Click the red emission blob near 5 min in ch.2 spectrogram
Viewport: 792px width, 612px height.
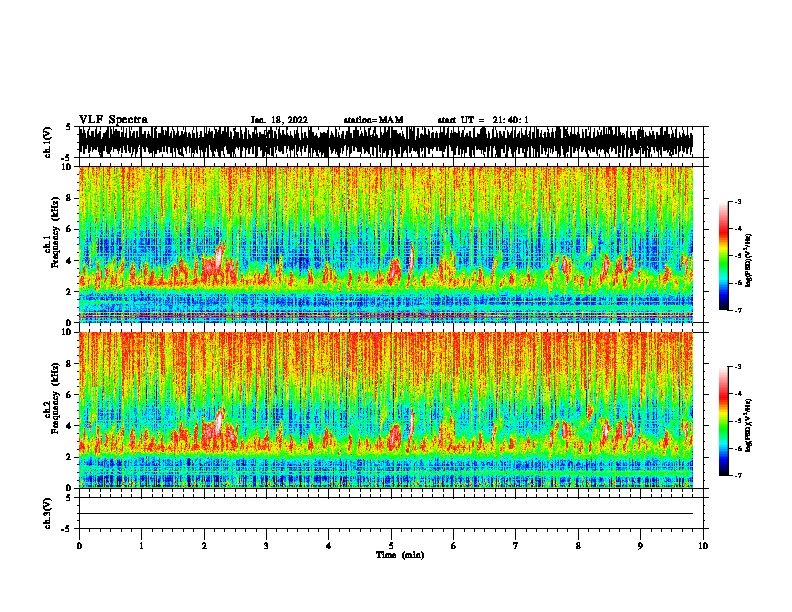(394, 436)
